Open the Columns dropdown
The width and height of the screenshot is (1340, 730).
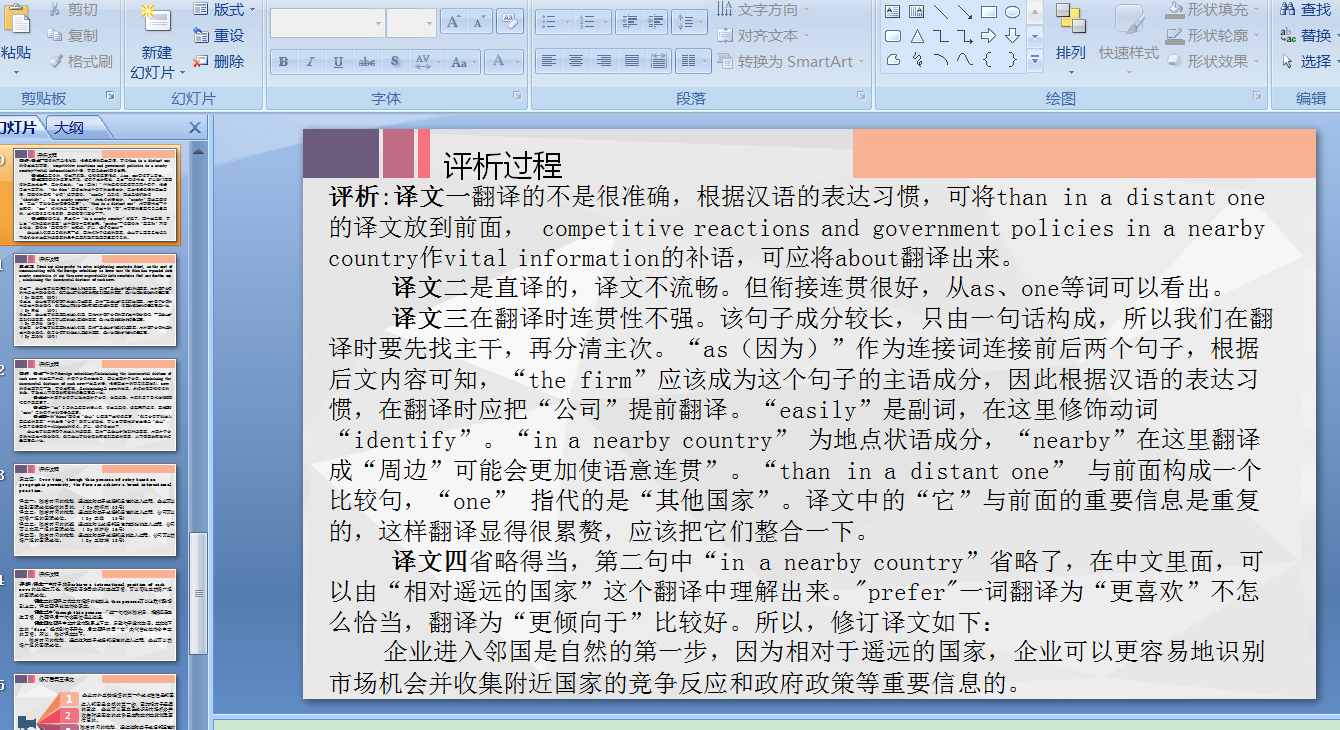pos(693,61)
